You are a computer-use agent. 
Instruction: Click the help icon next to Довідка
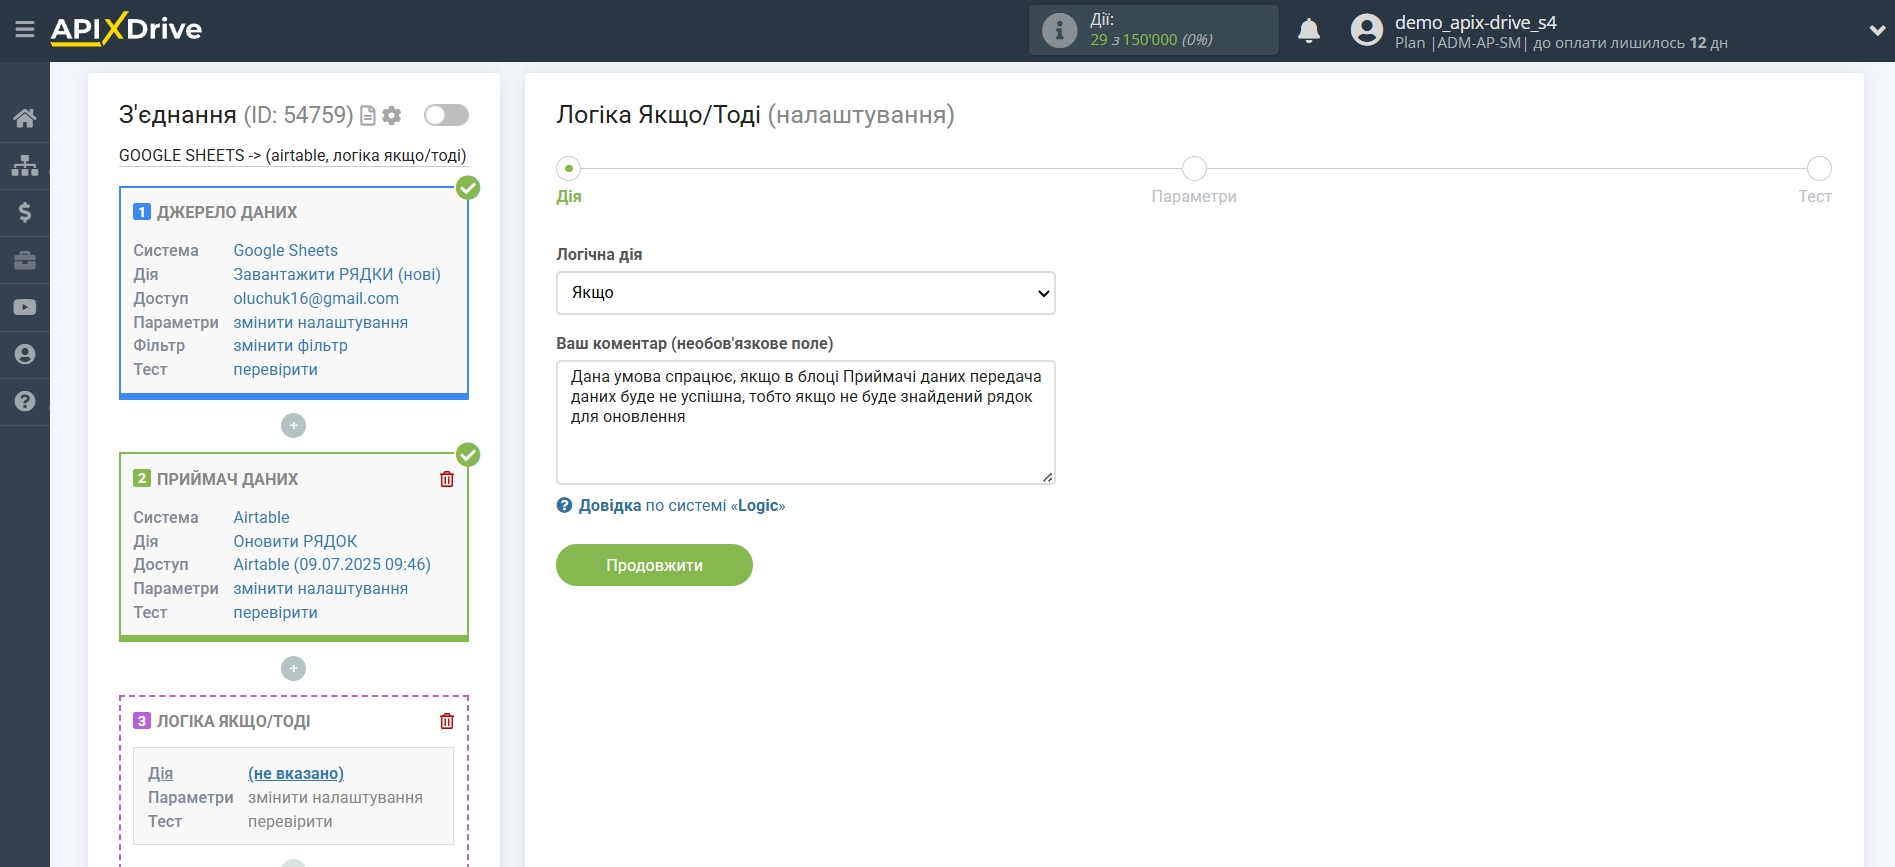(x=564, y=506)
